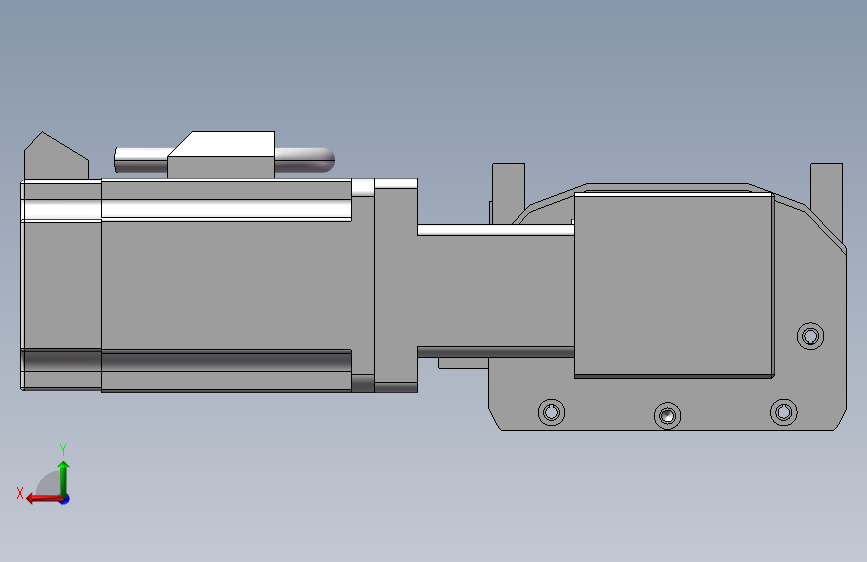Select the rounded cylindrical pin atop the motor

click(x=306, y=160)
